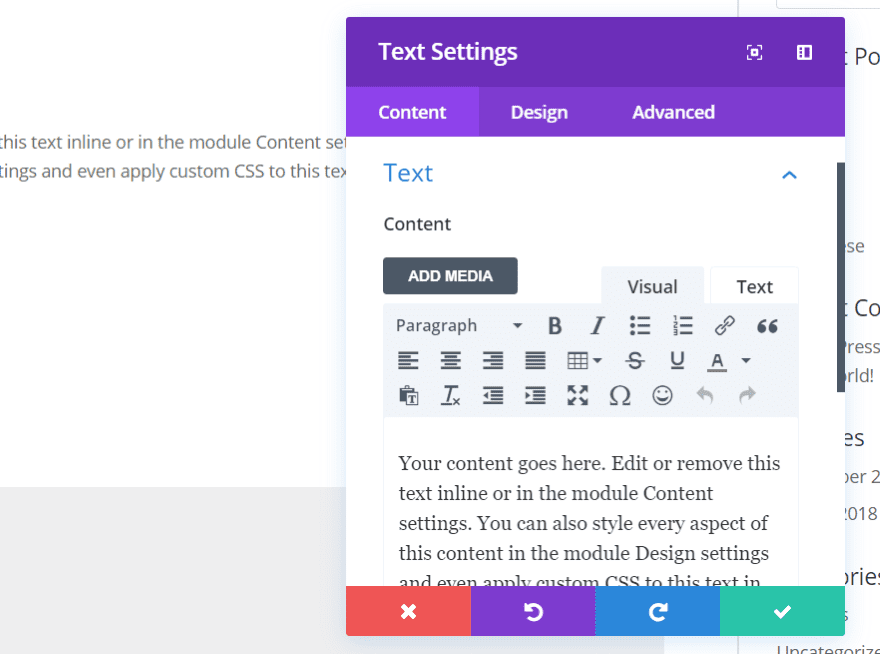
Task: Select the Text editor tab
Action: click(x=754, y=286)
